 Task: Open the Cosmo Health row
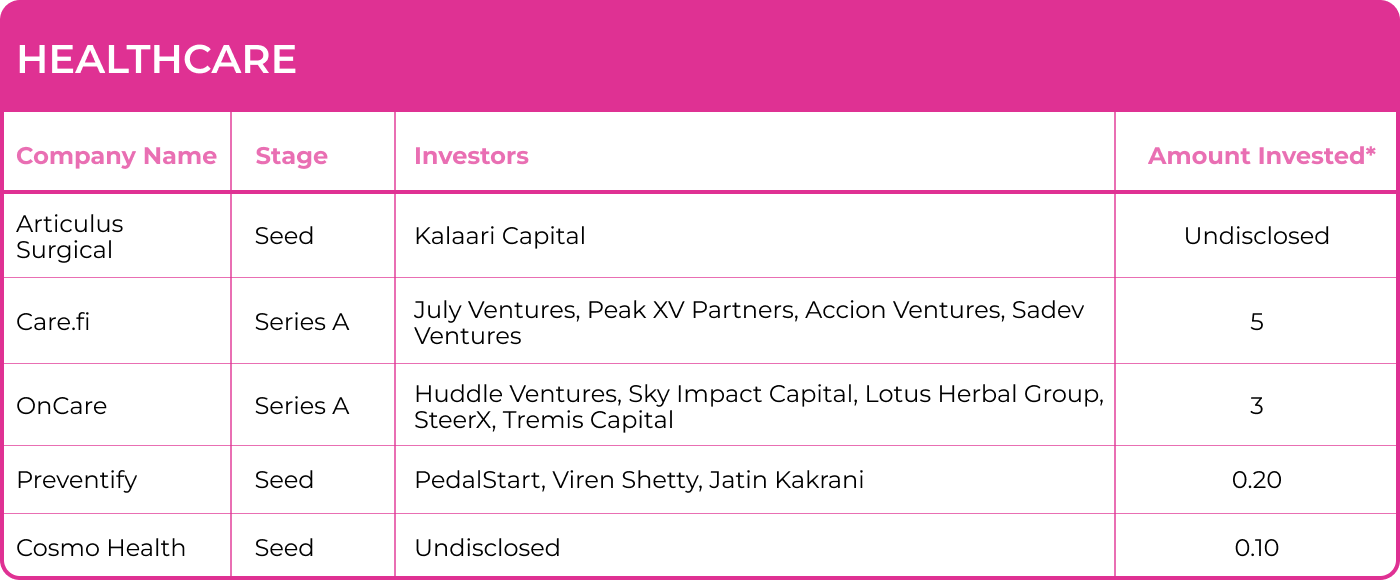point(101,548)
